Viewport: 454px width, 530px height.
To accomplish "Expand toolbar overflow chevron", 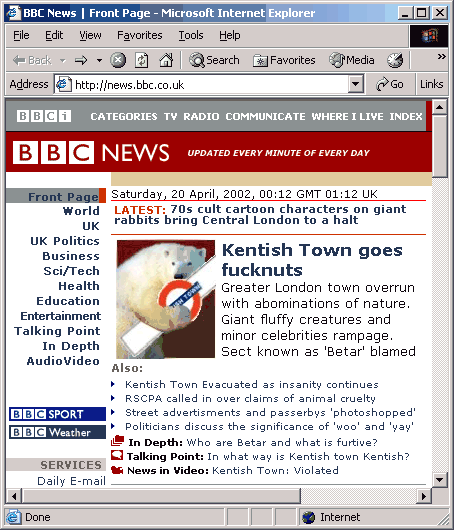I will (441, 56).
